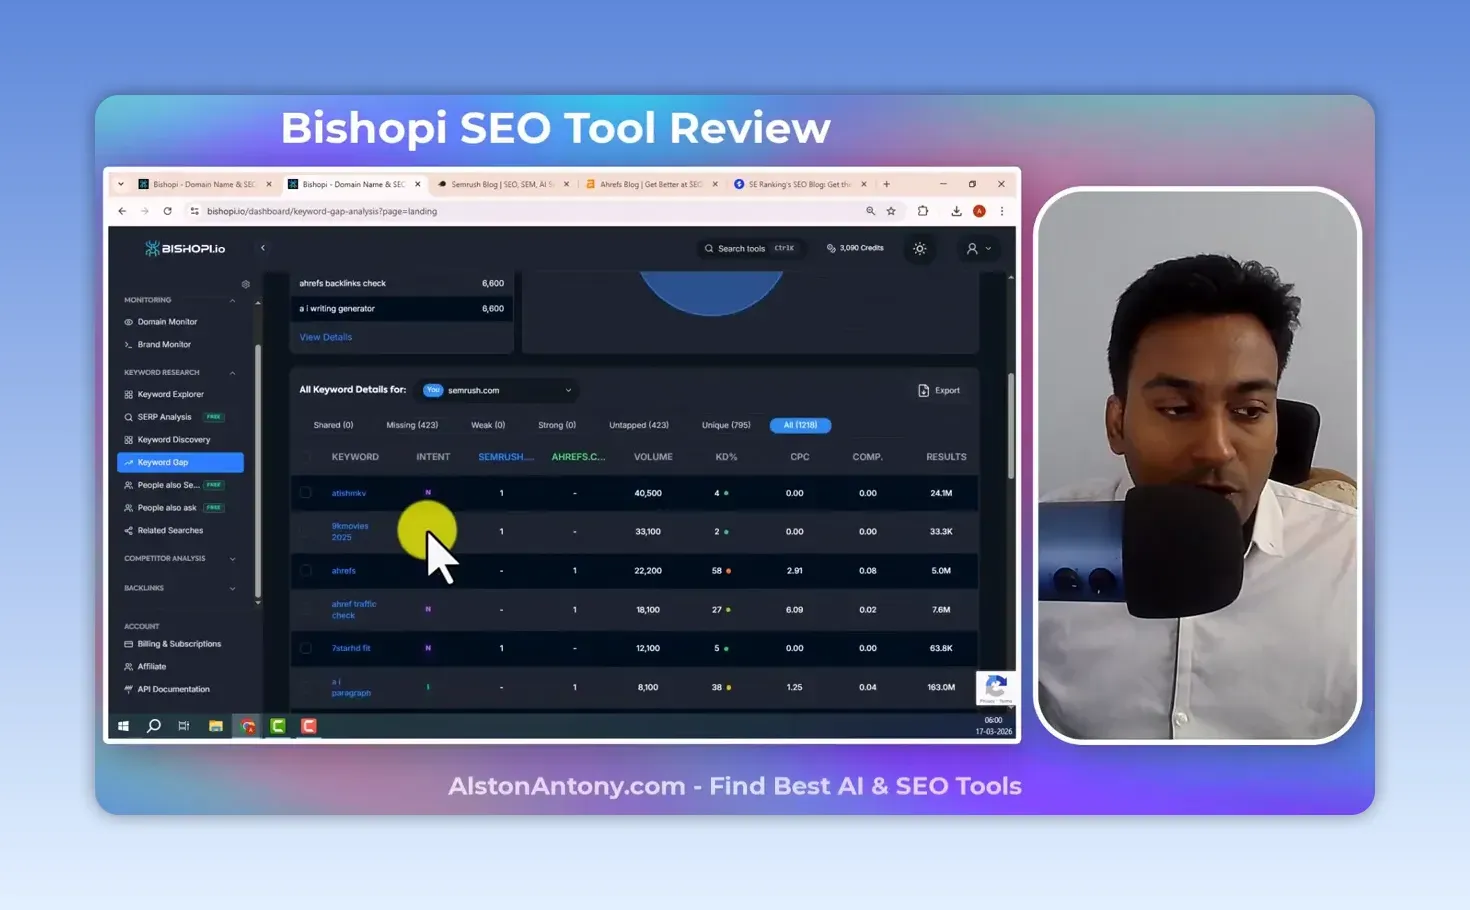The width and height of the screenshot is (1470, 910).
Task: Open People also ask in sidebar
Action: tap(167, 508)
